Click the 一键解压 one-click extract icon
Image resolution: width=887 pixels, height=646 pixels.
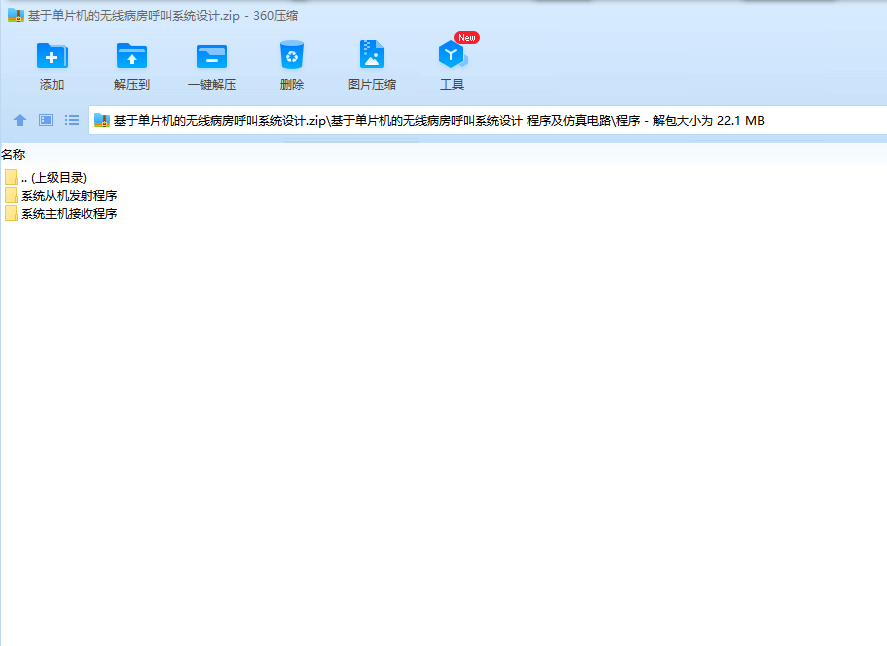coord(212,56)
